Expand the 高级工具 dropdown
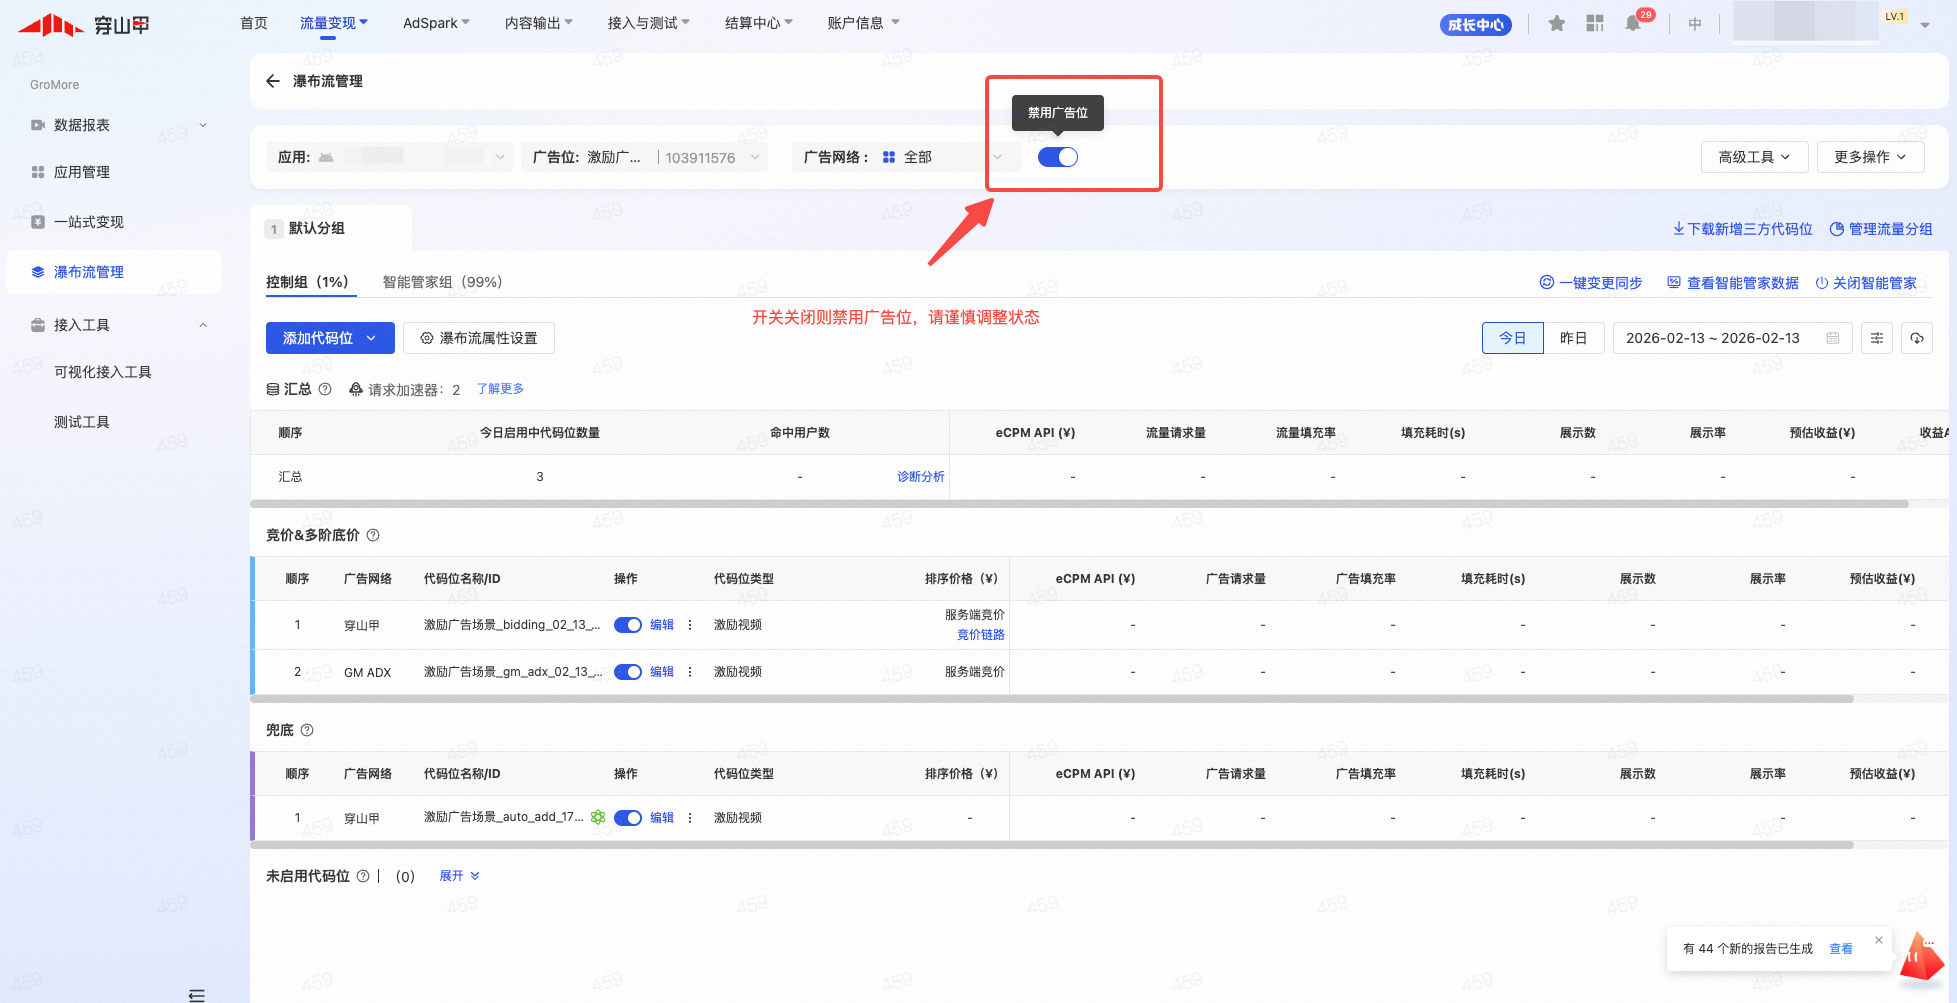 pyautogui.click(x=1754, y=157)
